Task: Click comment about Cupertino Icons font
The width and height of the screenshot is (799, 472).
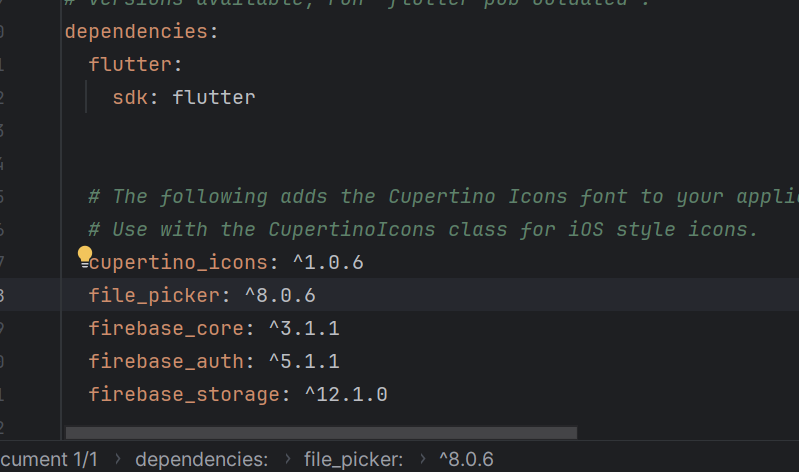Action: (443, 197)
